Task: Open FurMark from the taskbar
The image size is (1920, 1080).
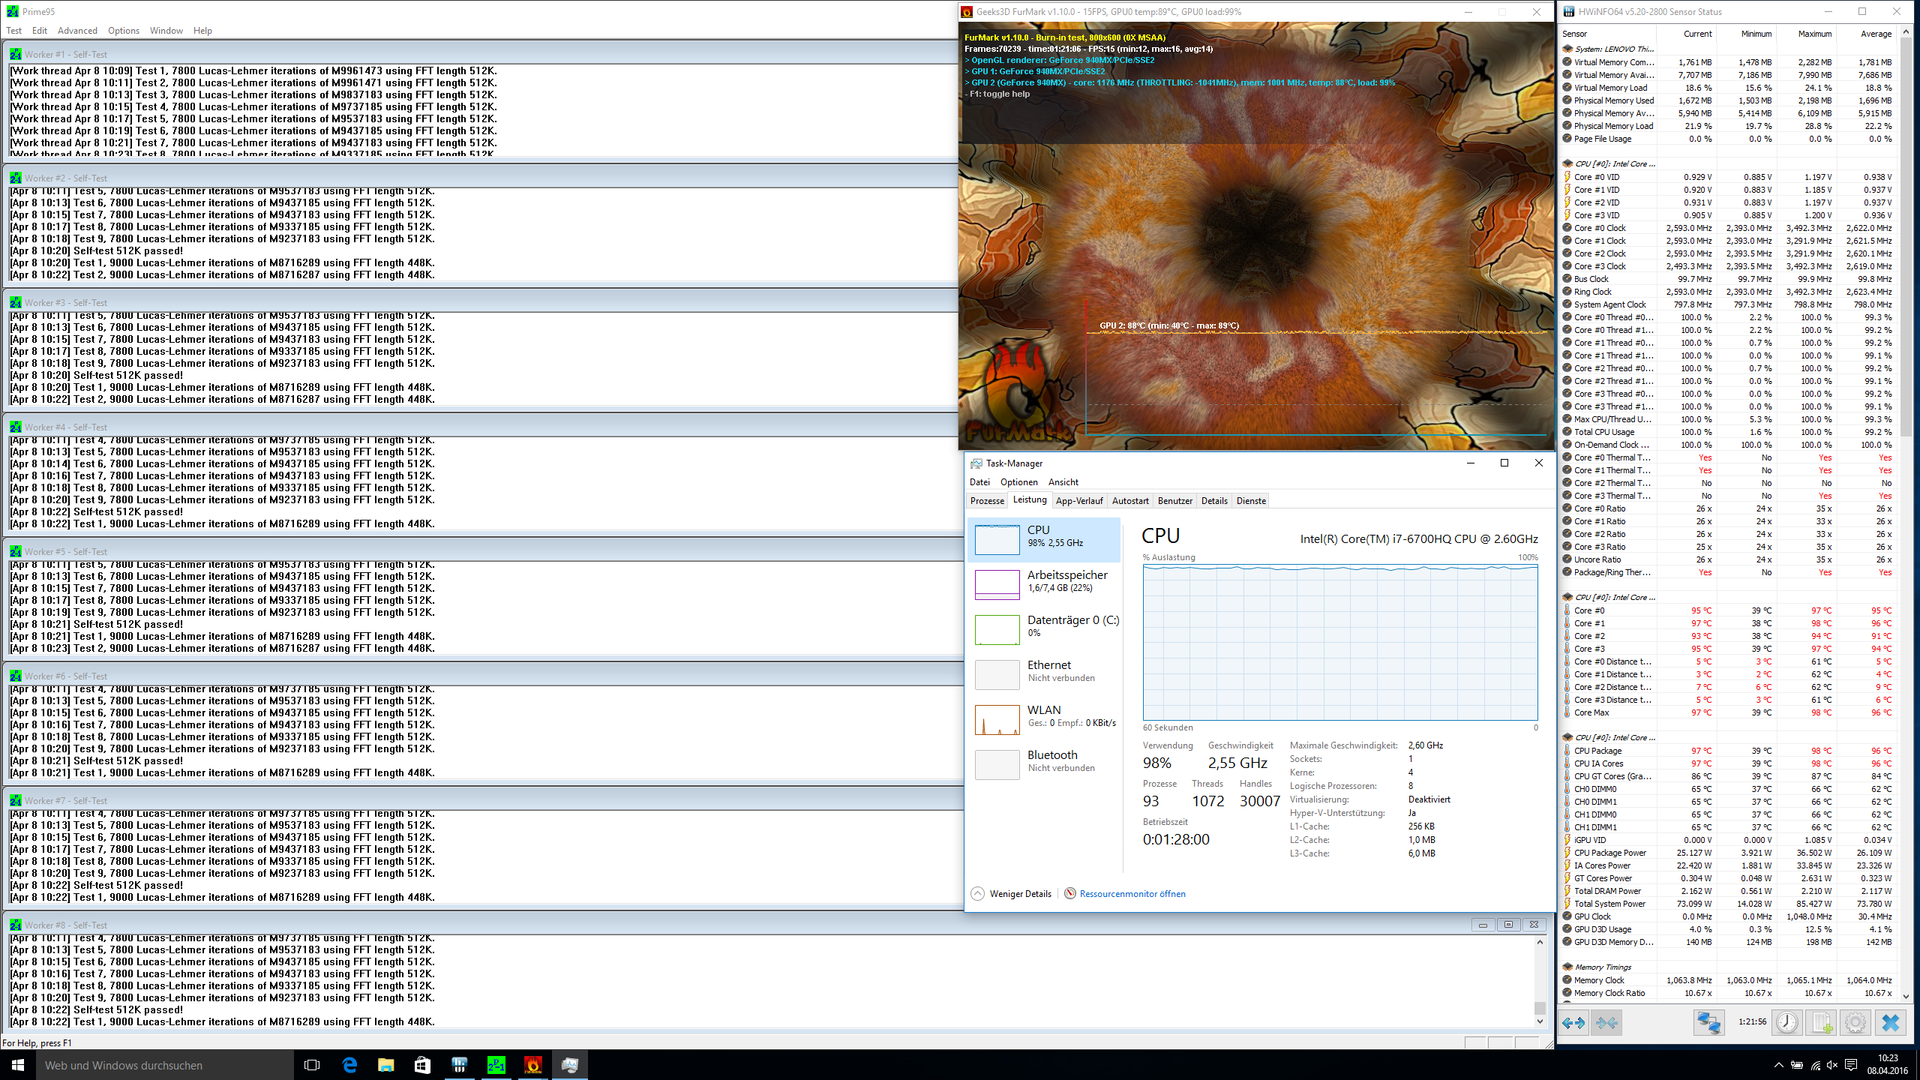Action: 533,1065
